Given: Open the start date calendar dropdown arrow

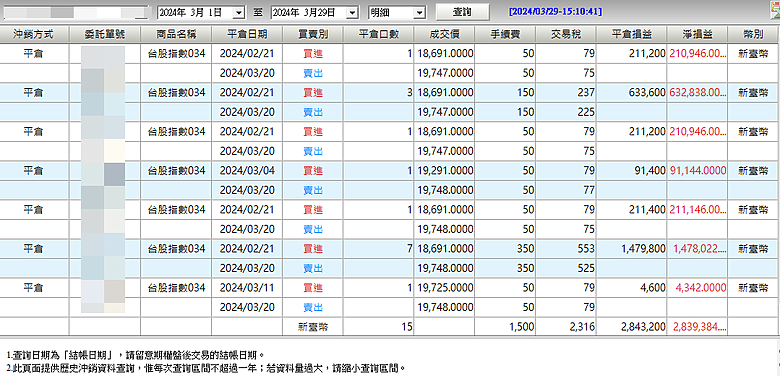Looking at the screenshot, I should point(239,12).
